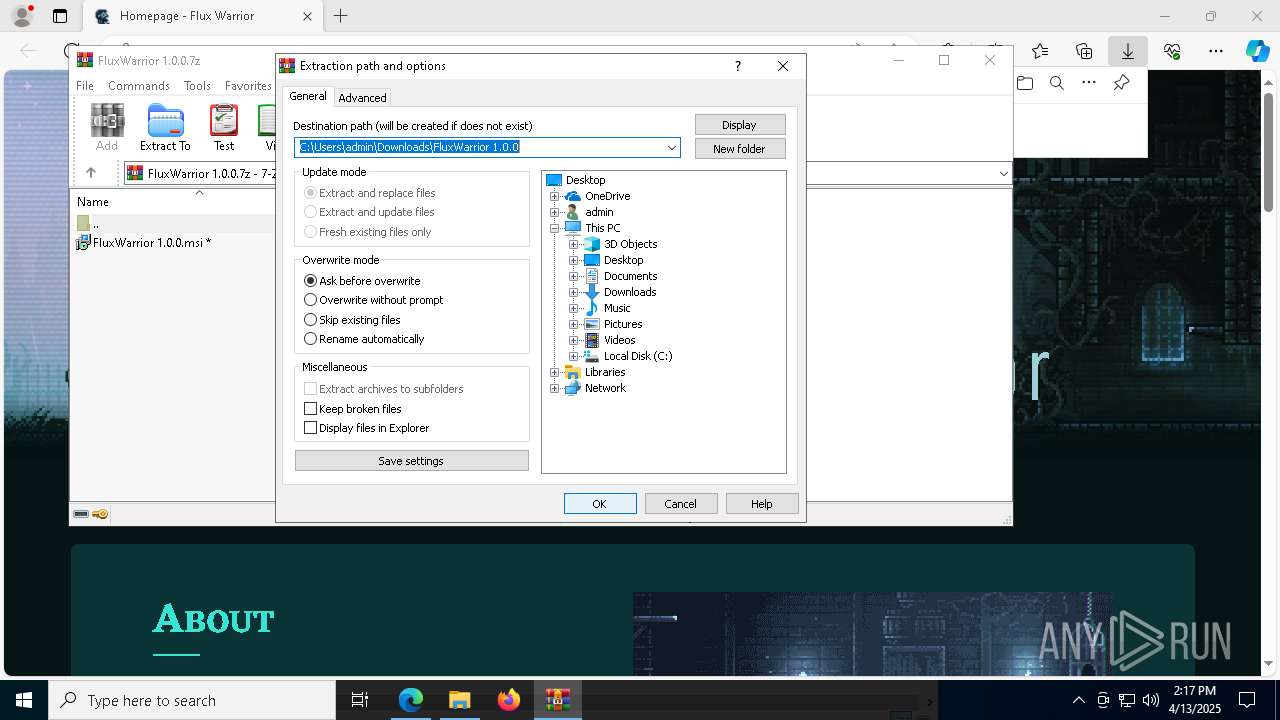
Task: Expand the Downloads tree node
Action: coord(574,292)
